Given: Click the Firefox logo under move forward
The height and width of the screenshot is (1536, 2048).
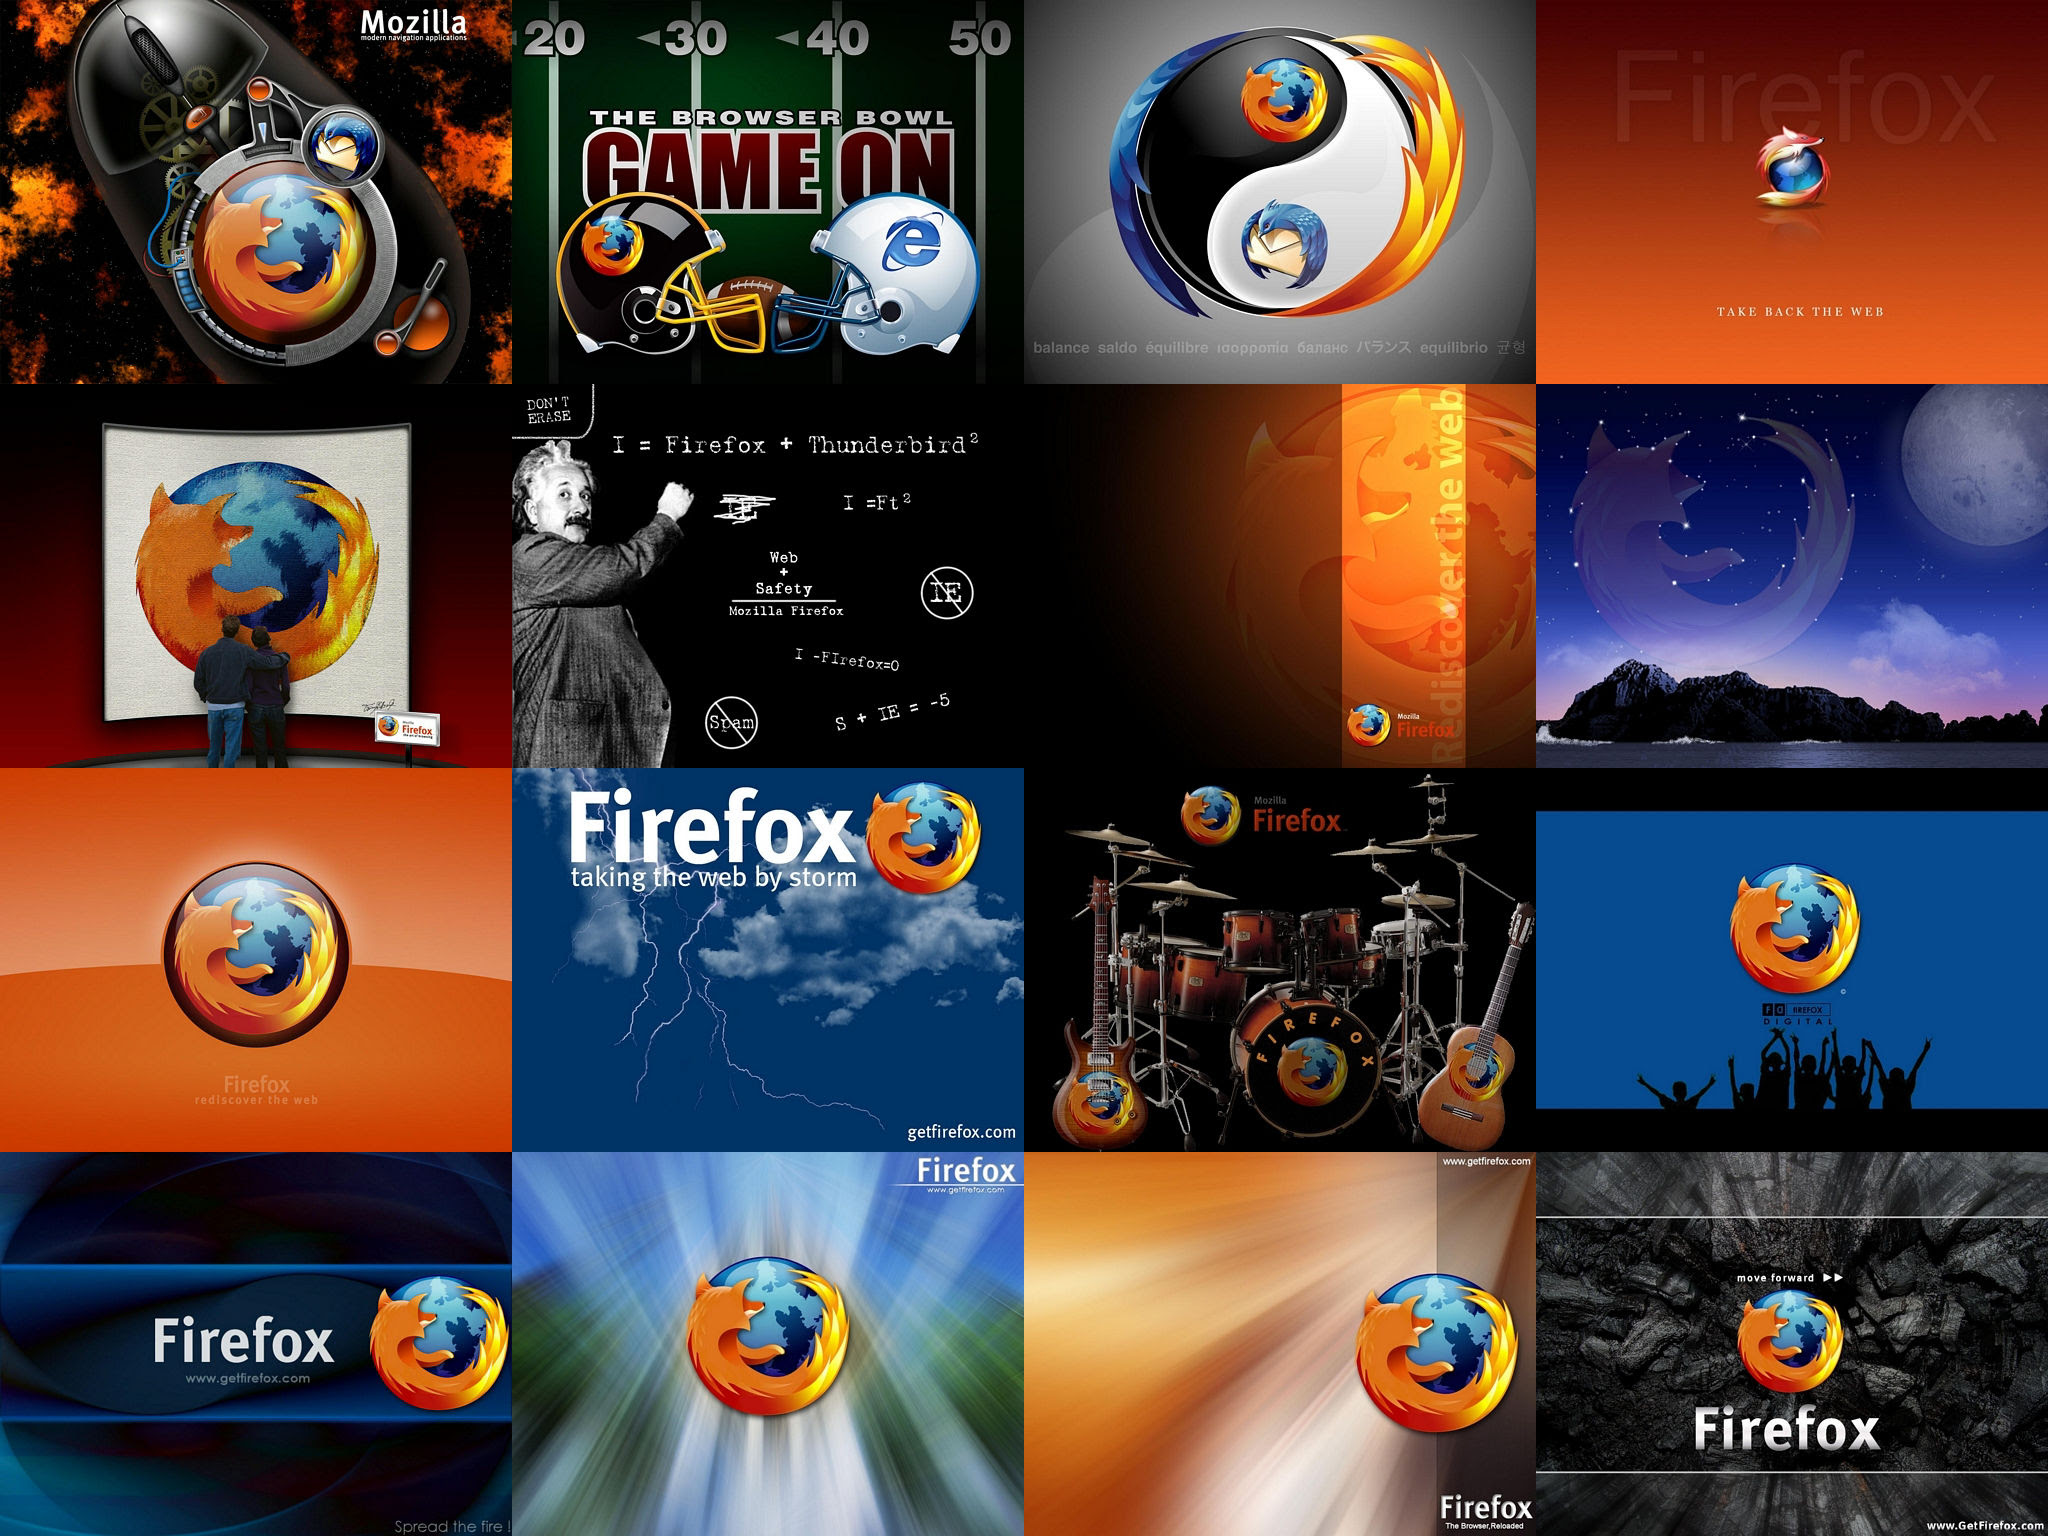Looking at the screenshot, I should (x=1789, y=1342).
